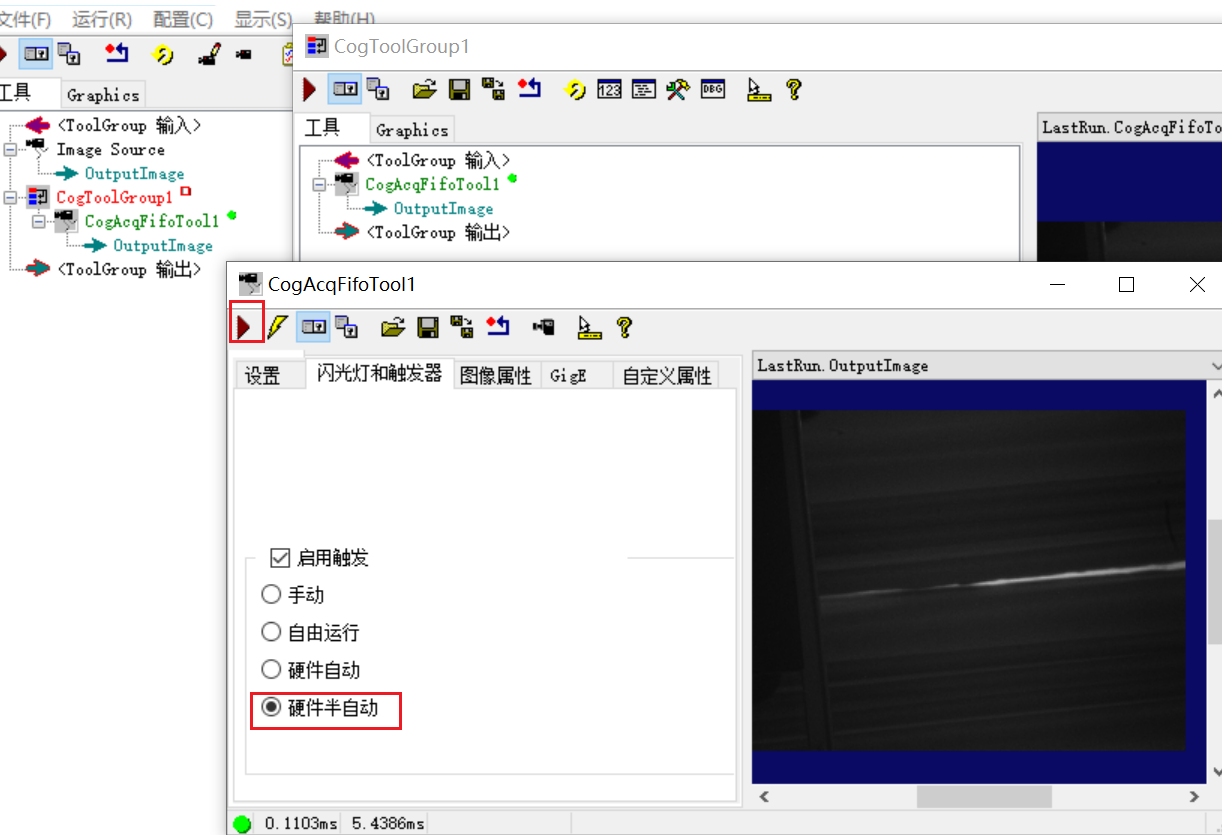Select red CogToolGroup1 item in main tree
The image size is (1222, 835).
(115, 197)
